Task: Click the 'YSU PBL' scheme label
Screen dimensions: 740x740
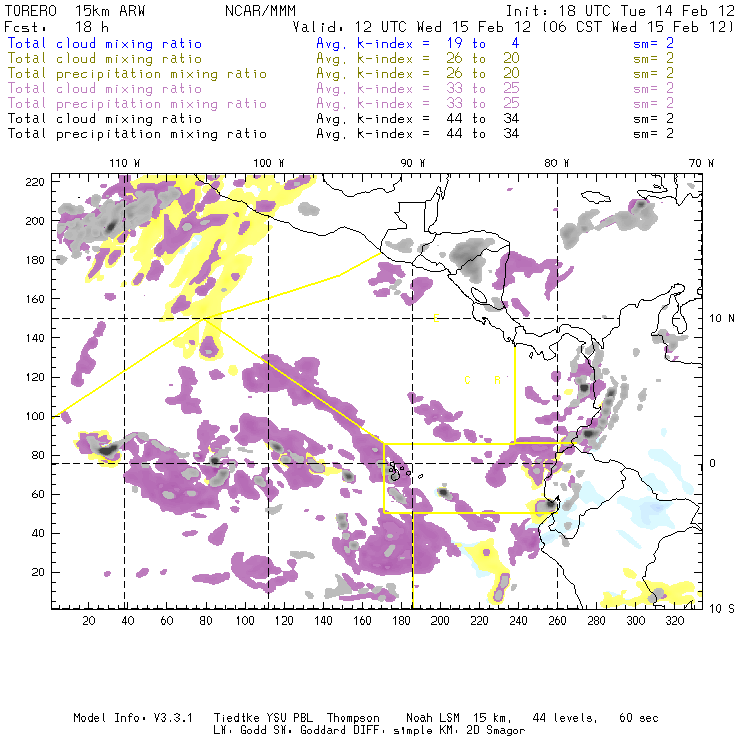Action: [289, 718]
